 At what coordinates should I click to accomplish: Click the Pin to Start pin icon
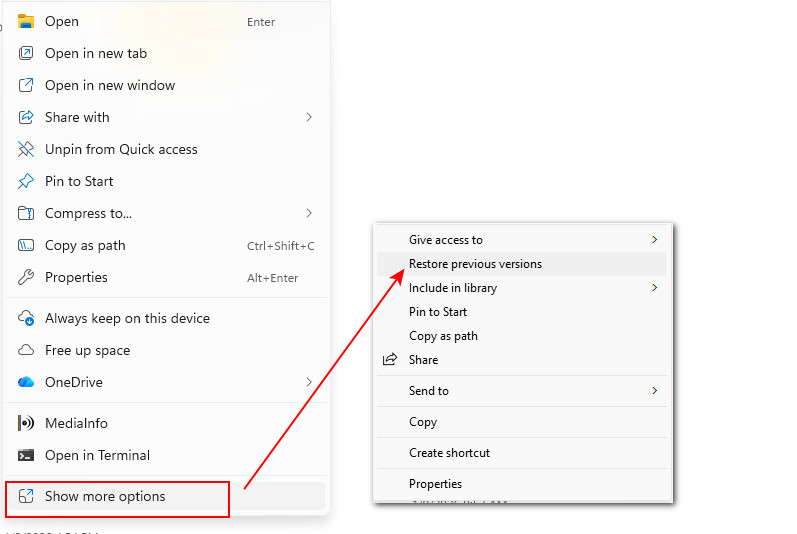[26, 181]
